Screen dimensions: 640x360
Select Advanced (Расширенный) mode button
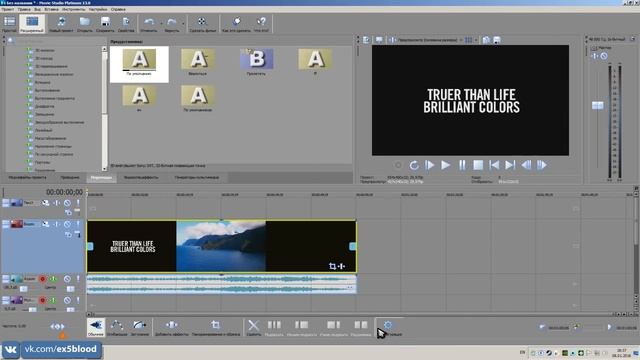(32, 24)
